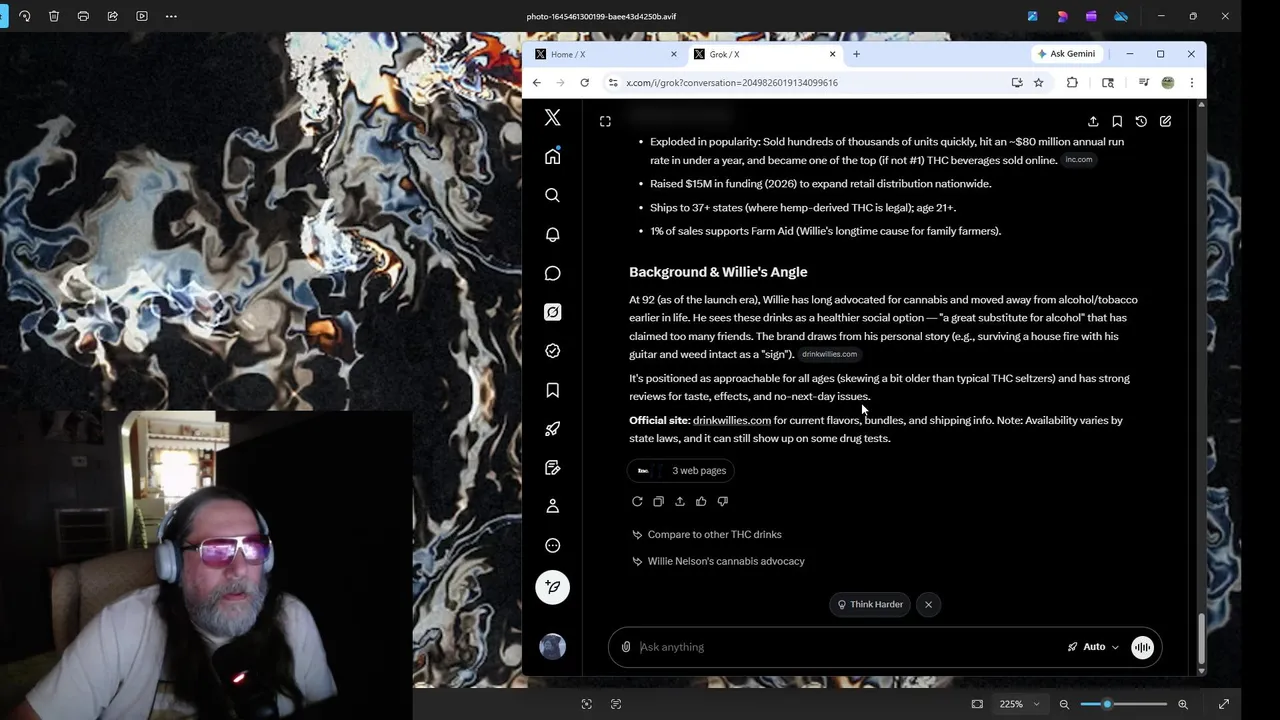Select the Grok icon in X sidebar
1280x720 pixels.
tap(552, 312)
